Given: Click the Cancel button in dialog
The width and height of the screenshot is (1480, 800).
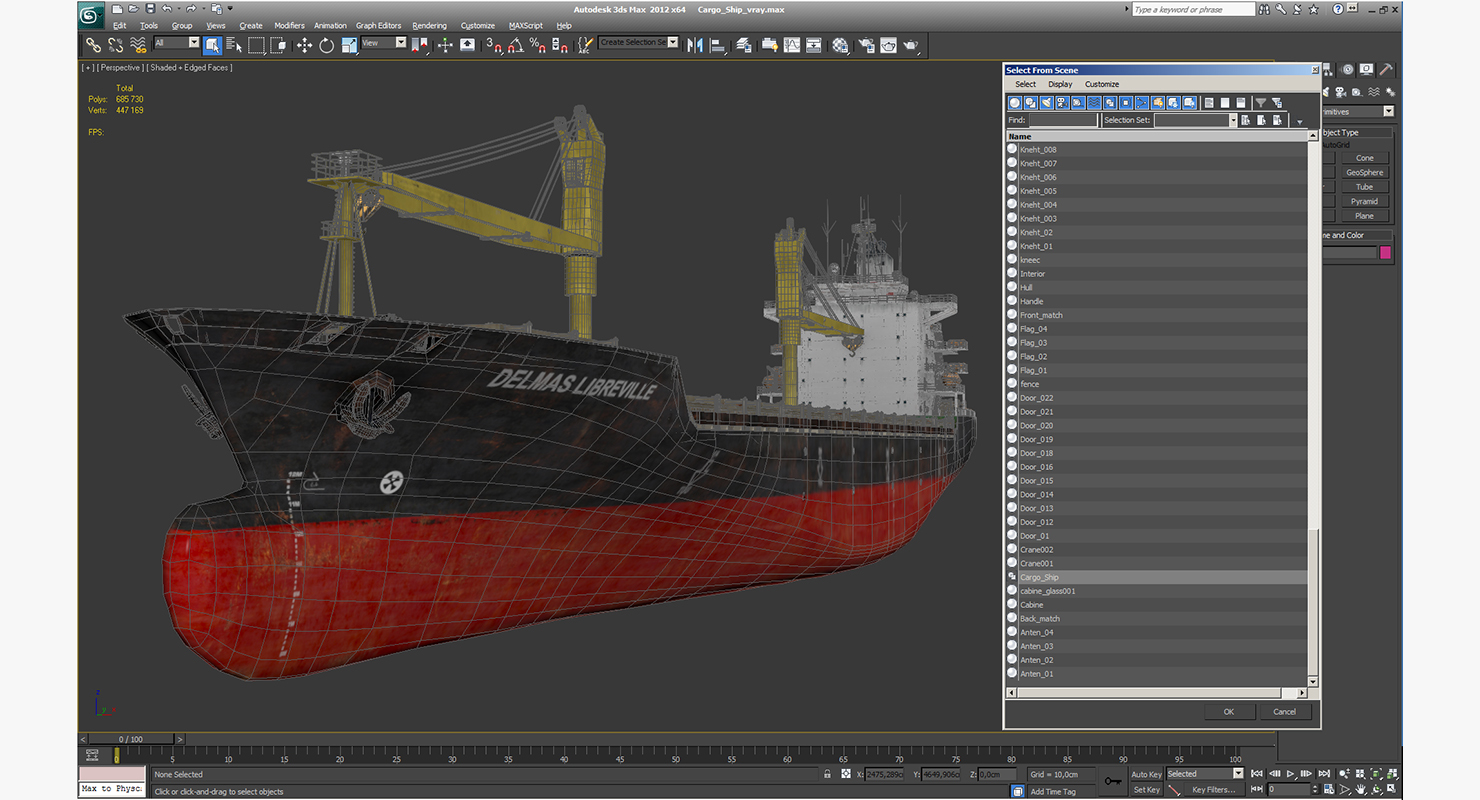Looking at the screenshot, I should click(x=1284, y=712).
